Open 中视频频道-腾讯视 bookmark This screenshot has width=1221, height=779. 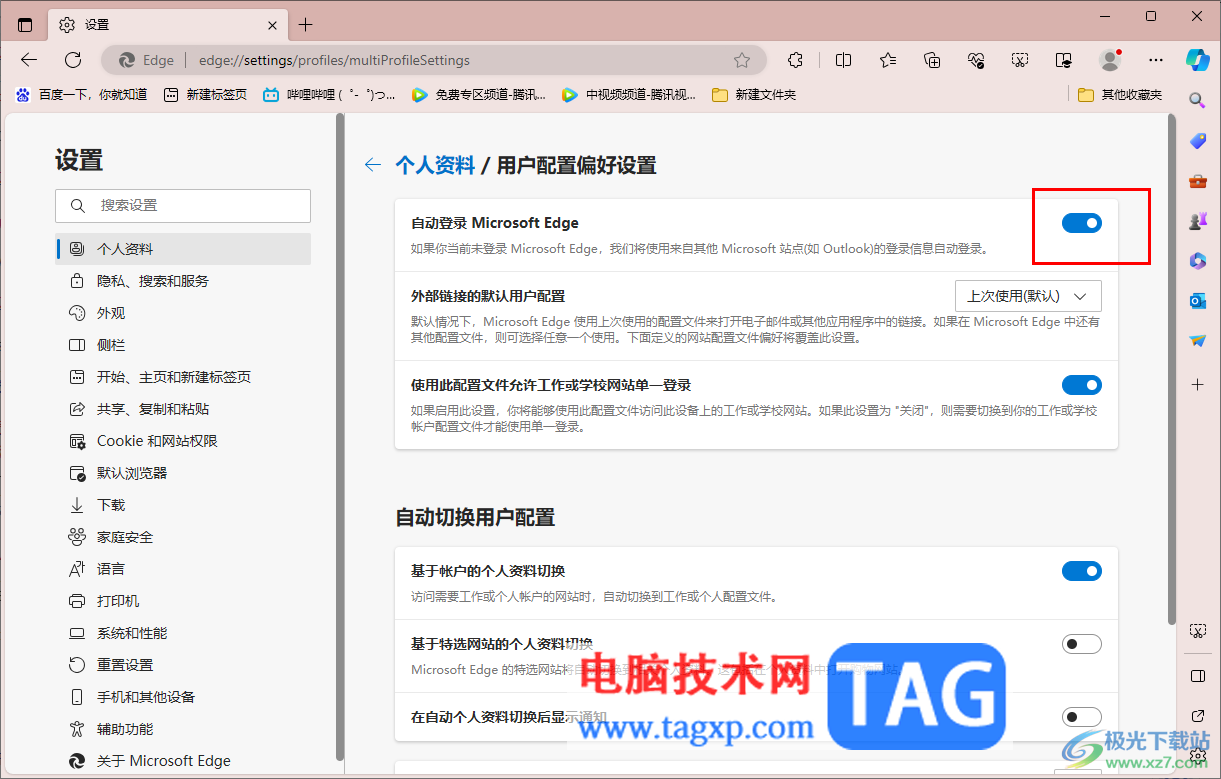pyautogui.click(x=629, y=95)
